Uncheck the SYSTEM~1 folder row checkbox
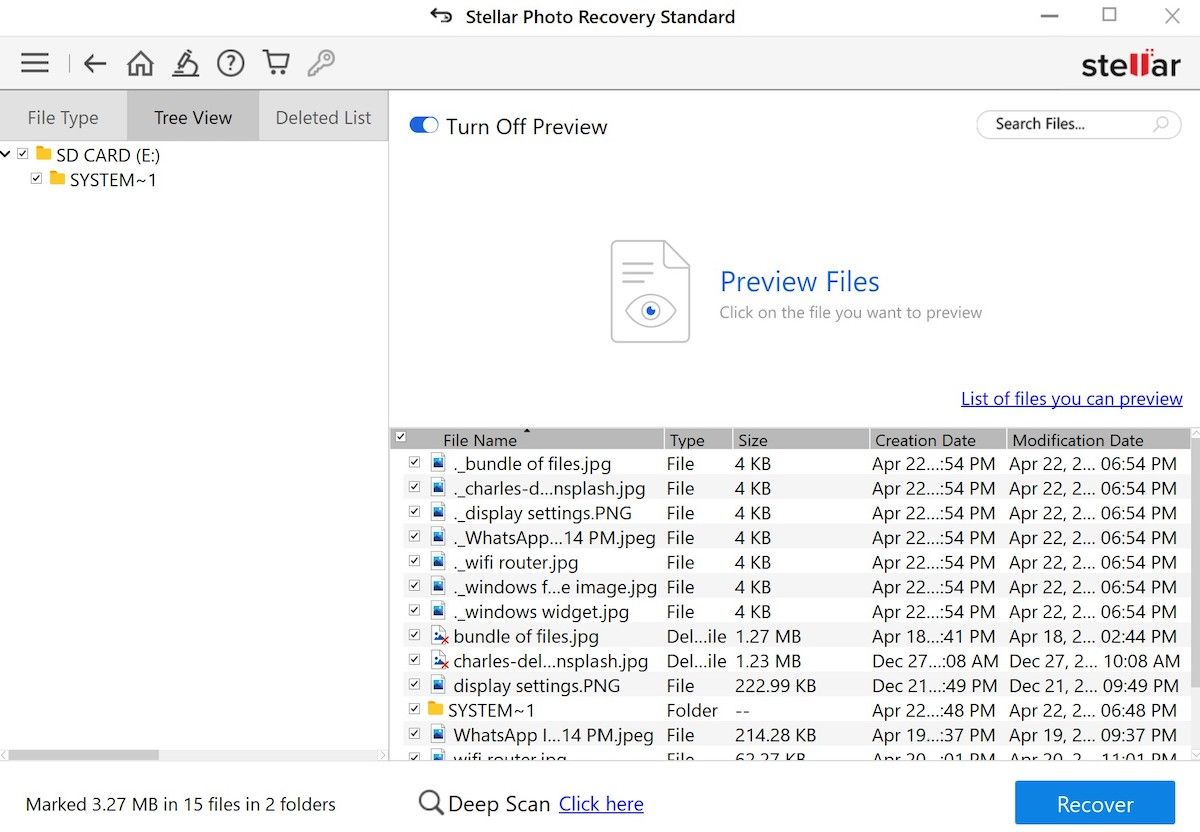1200x832 pixels. point(414,710)
